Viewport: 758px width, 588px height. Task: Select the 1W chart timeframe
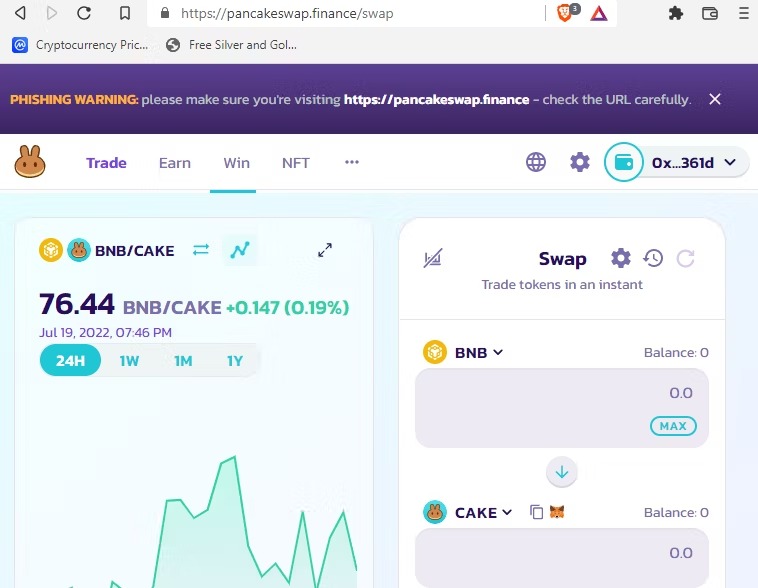point(129,361)
